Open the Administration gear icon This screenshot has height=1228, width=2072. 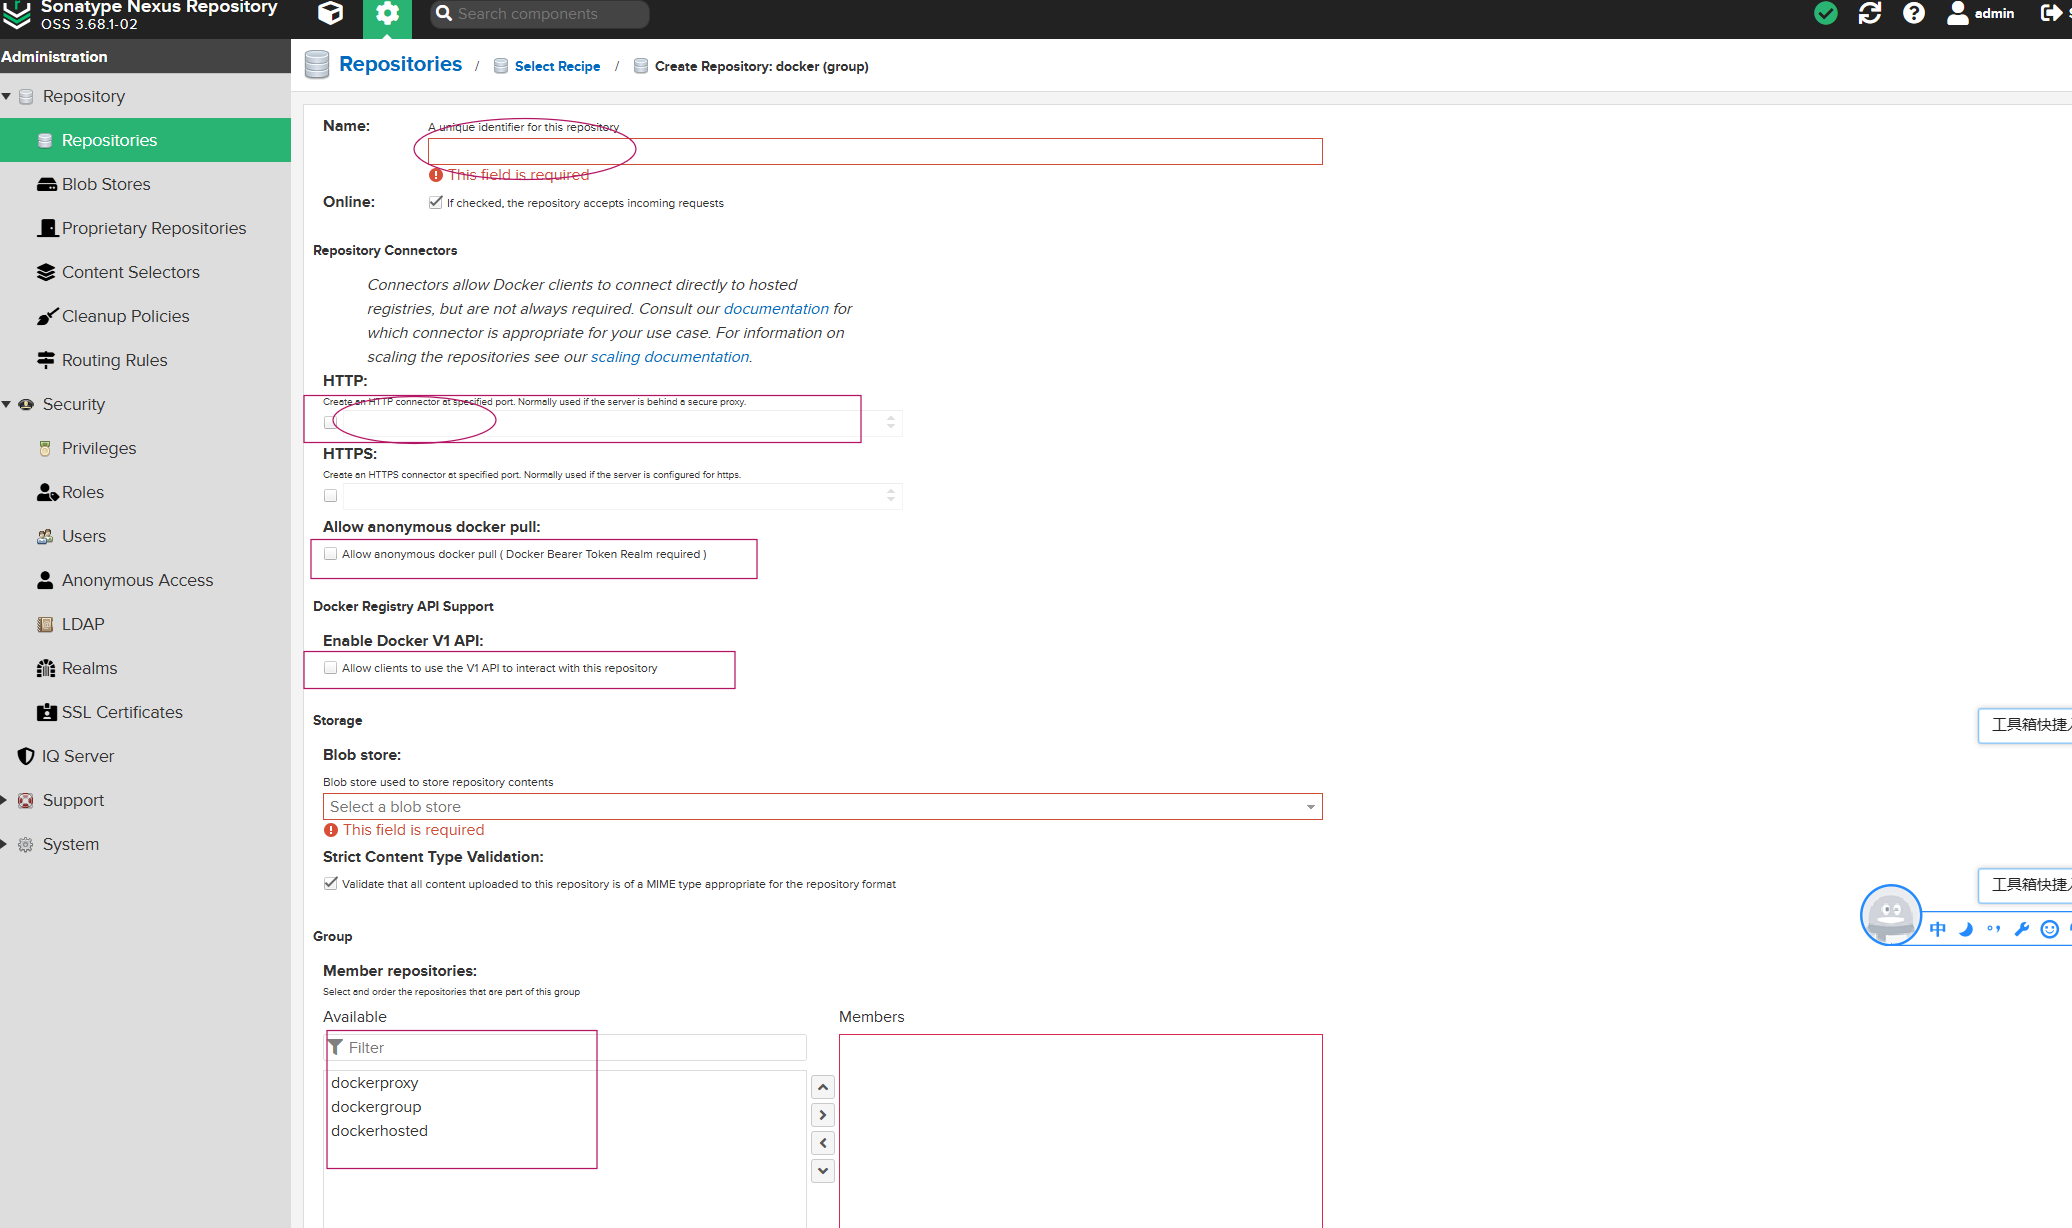point(387,14)
